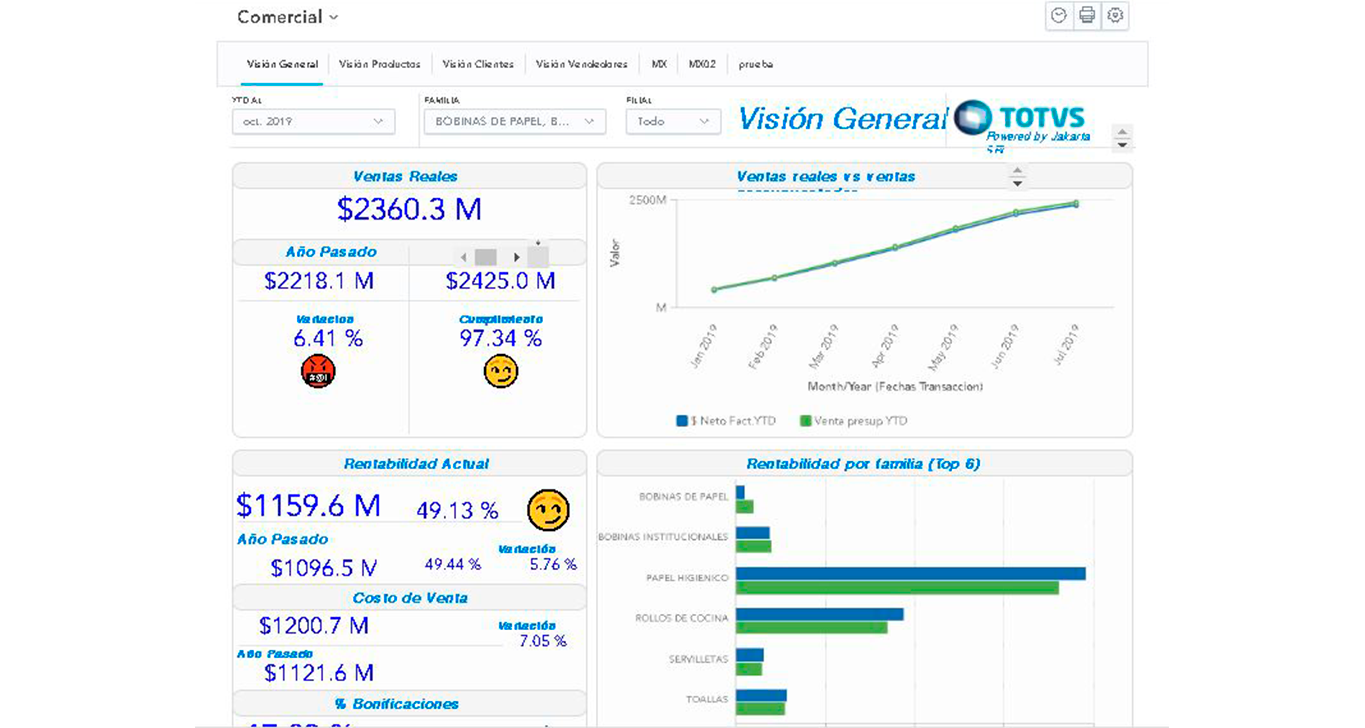Click the angry red face under Variación
This screenshot has height=728, width=1365.
(x=318, y=371)
